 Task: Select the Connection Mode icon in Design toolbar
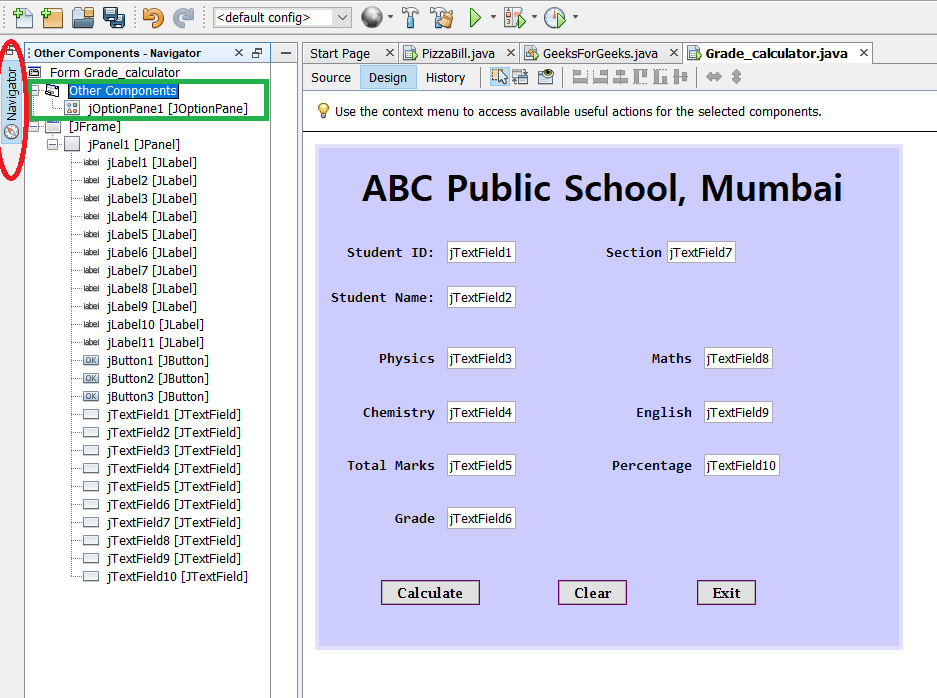523,77
